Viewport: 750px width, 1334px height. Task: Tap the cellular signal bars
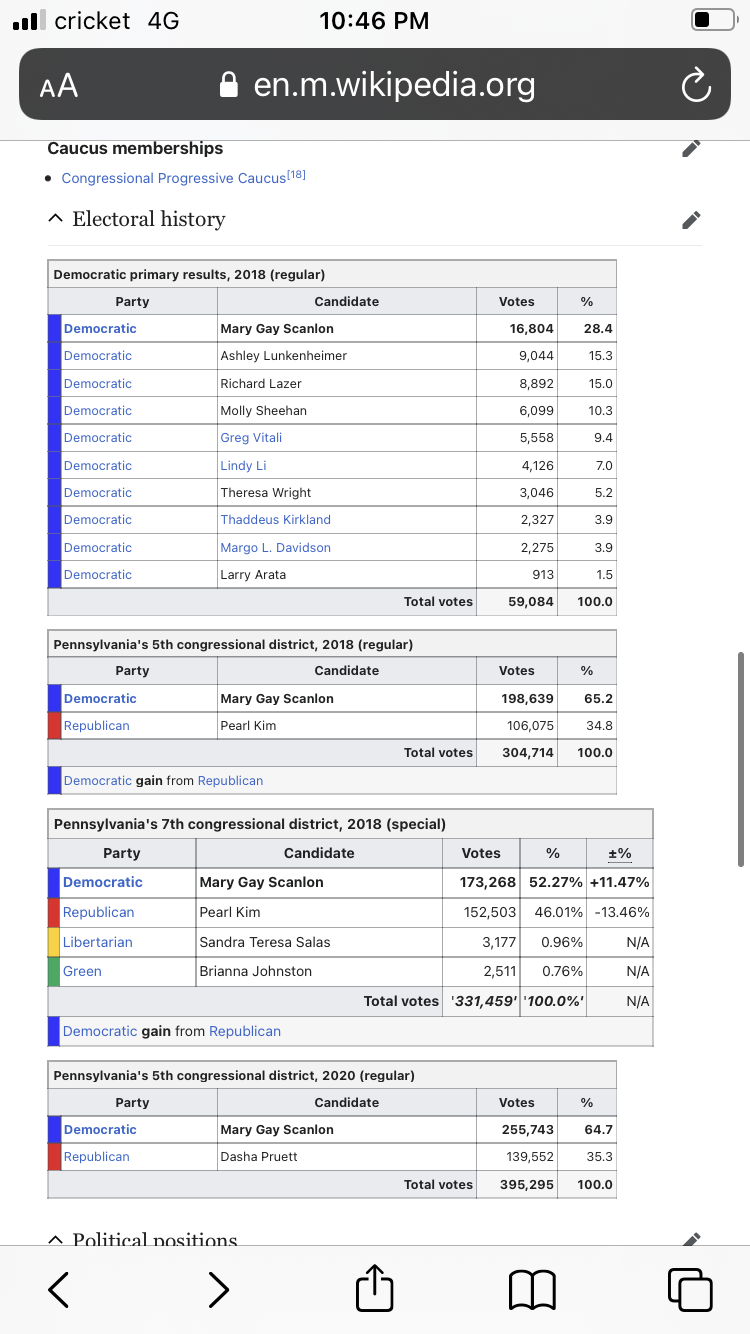point(30,20)
